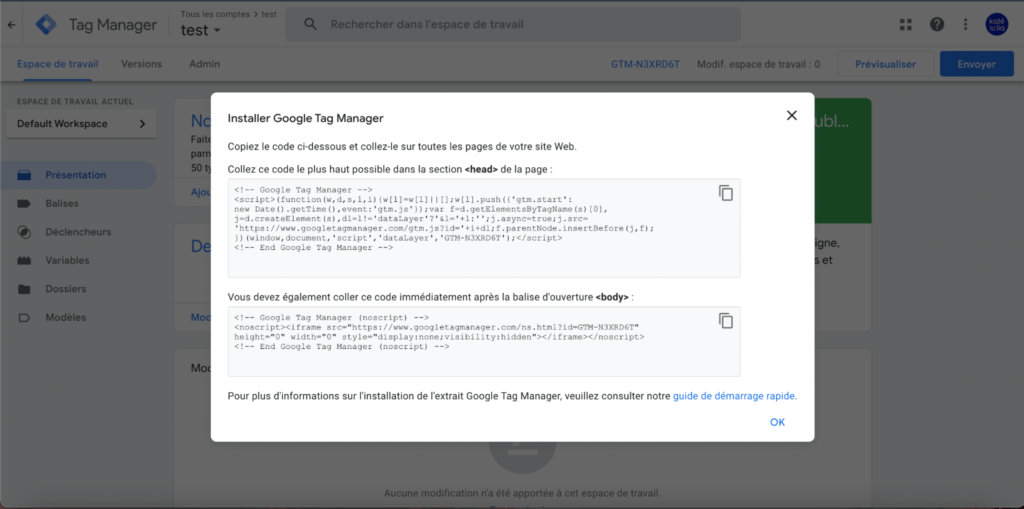This screenshot has height=509, width=1024.
Task: Click the search magnifier icon
Action: point(311,24)
